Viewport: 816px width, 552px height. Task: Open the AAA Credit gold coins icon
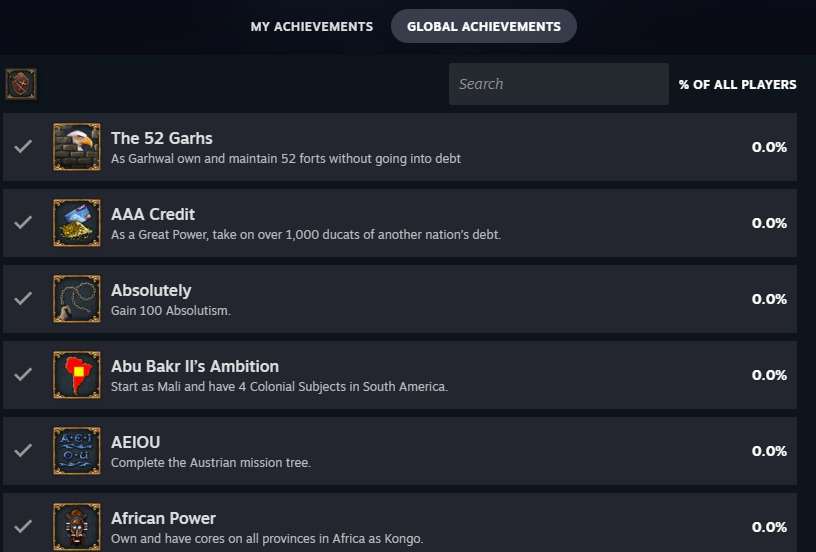76,223
